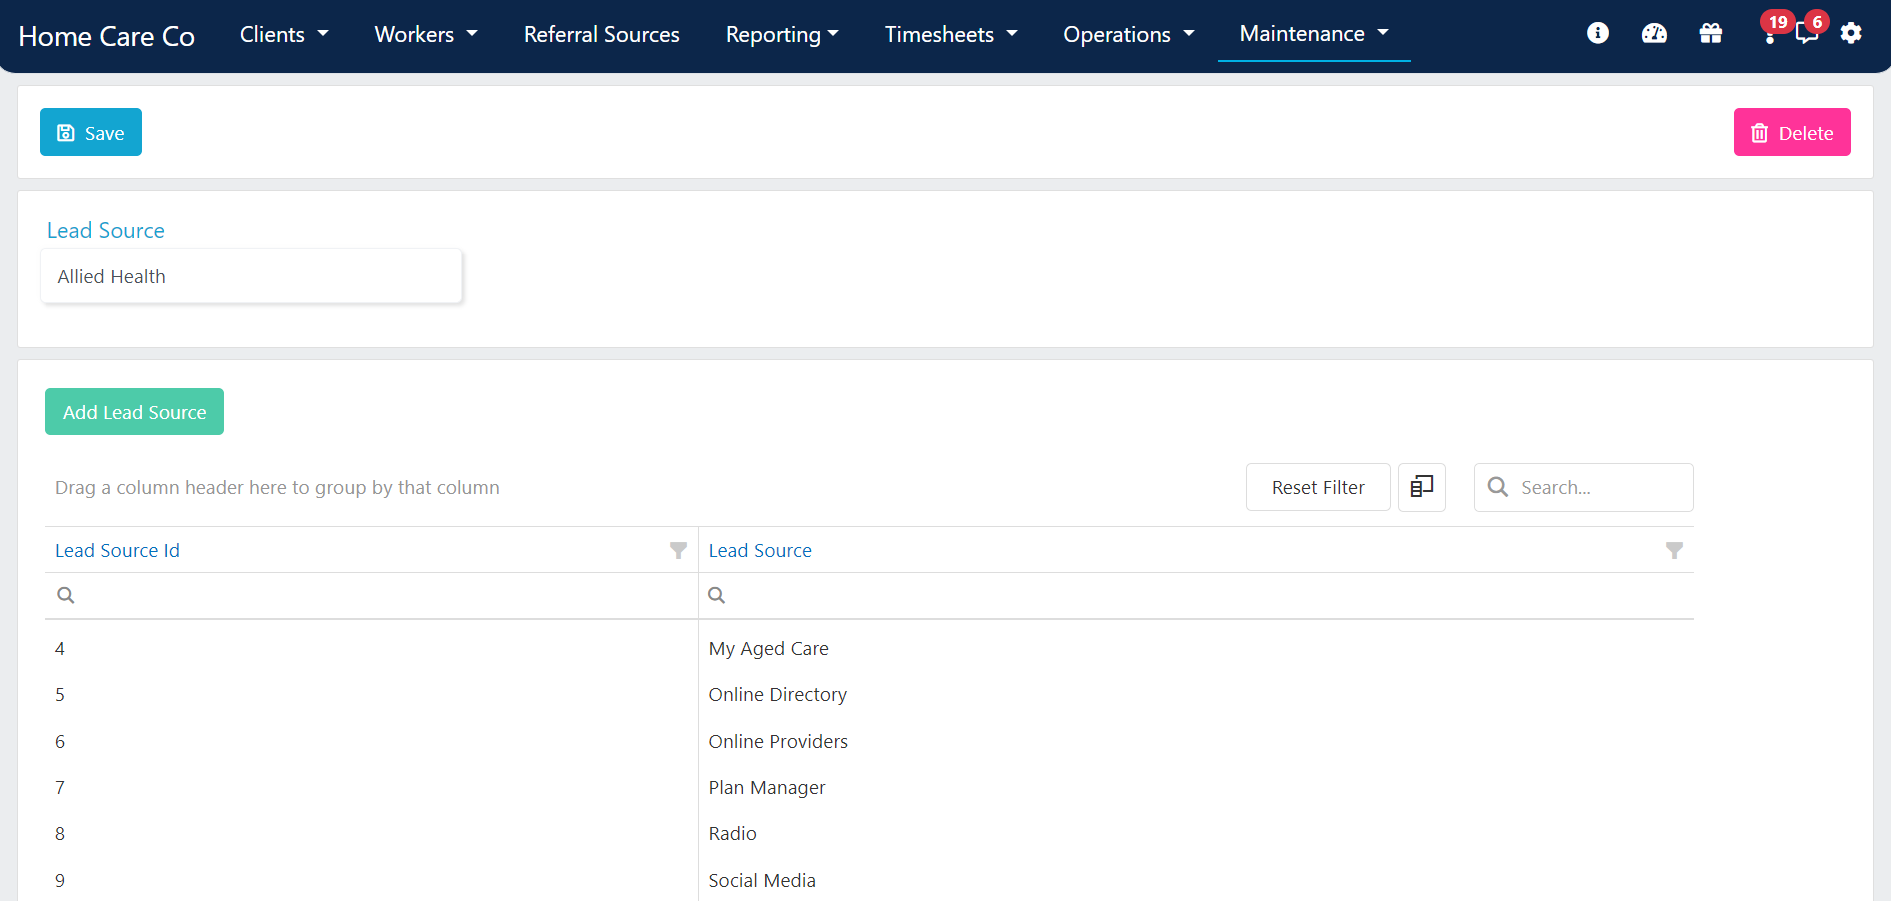The width and height of the screenshot is (1891, 901).
Task: Open the dashboard gauge icon
Action: [x=1654, y=33]
